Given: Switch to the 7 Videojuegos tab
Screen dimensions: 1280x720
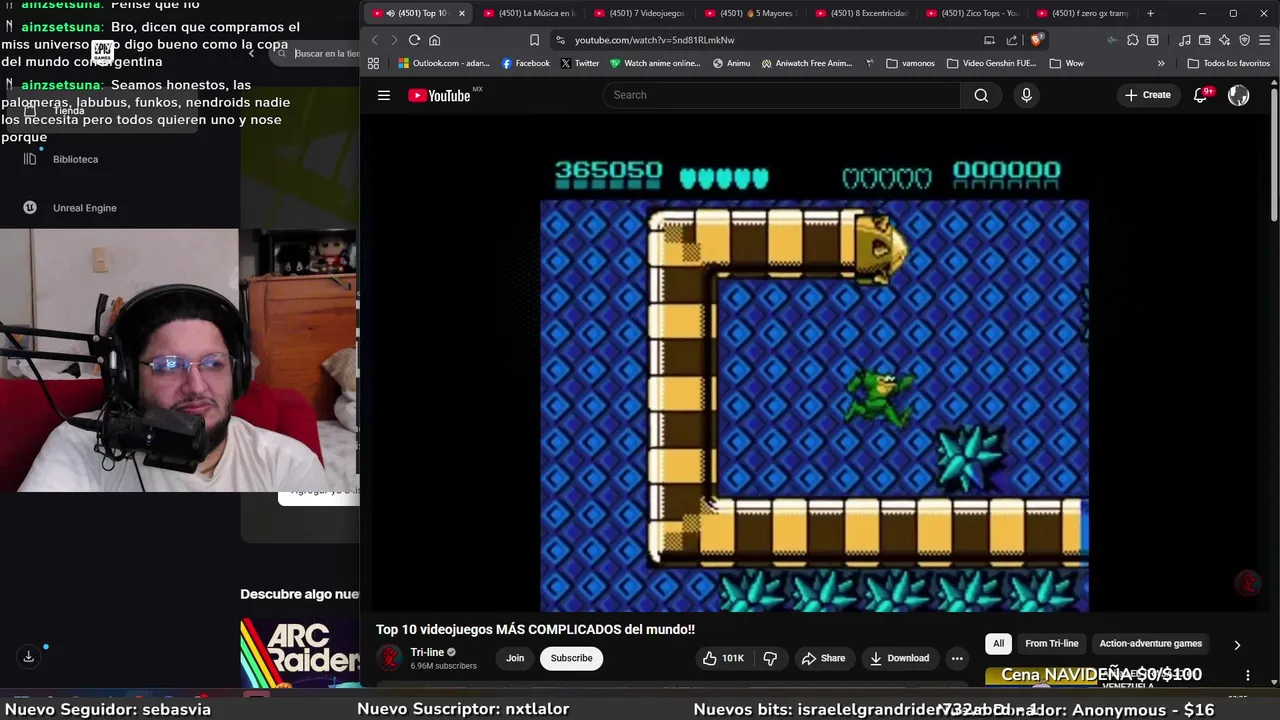Looking at the screenshot, I should 640,13.
